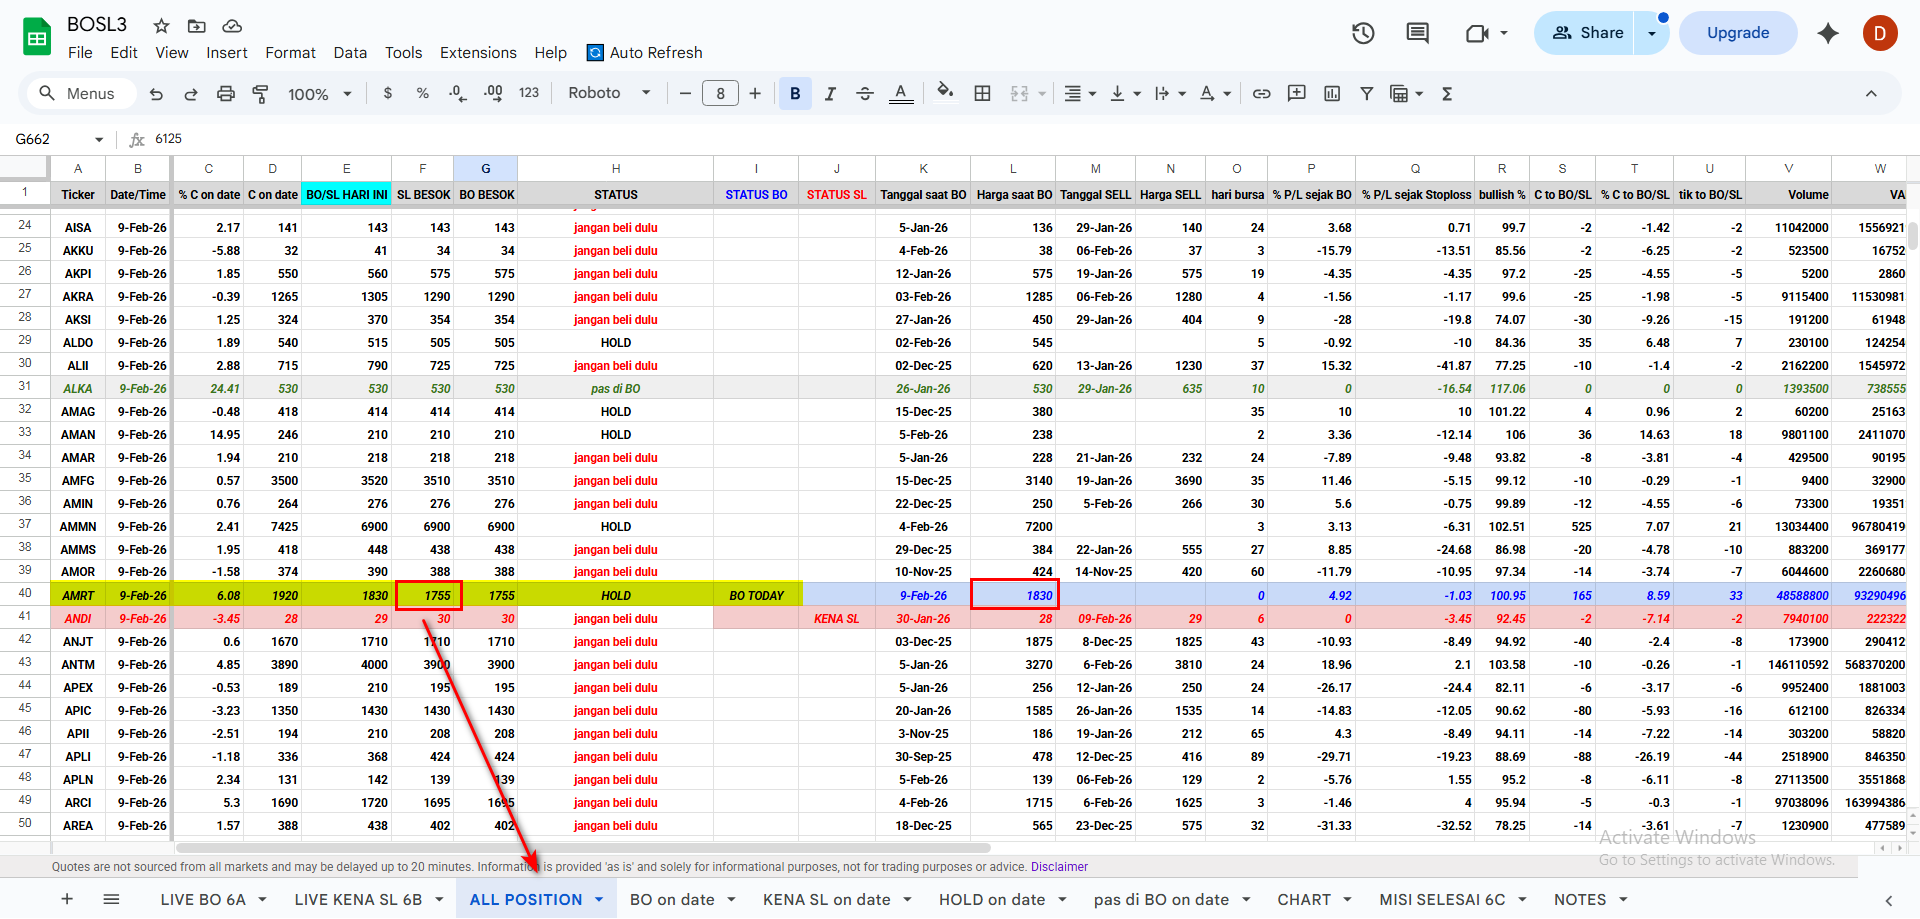Image resolution: width=1920 pixels, height=919 pixels.
Task: Insert a chart using toolbar icon
Action: click(x=1332, y=94)
